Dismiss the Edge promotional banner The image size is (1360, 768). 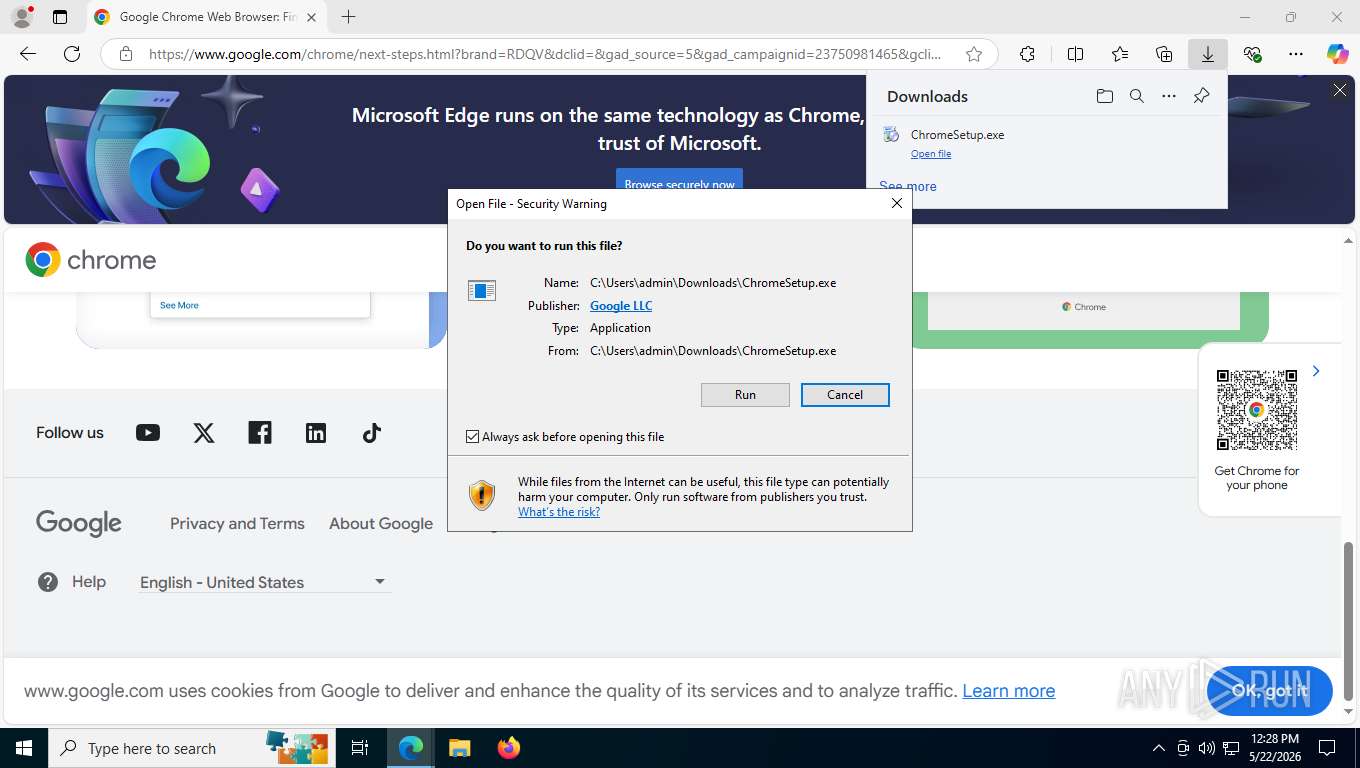pos(1340,90)
